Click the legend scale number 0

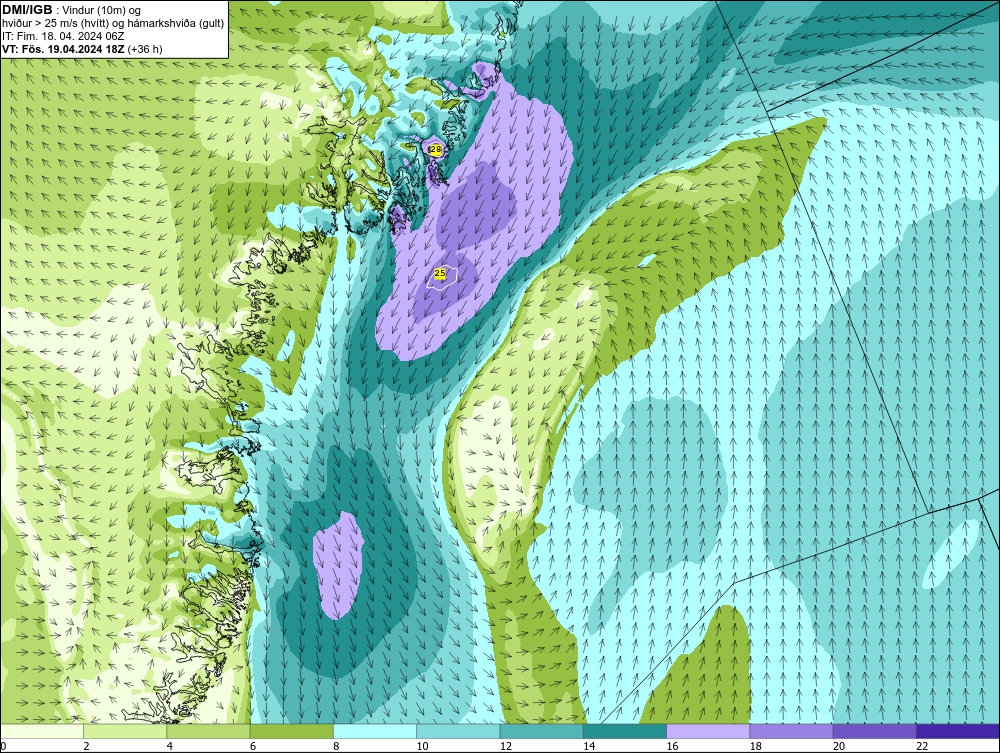click(x=3, y=746)
